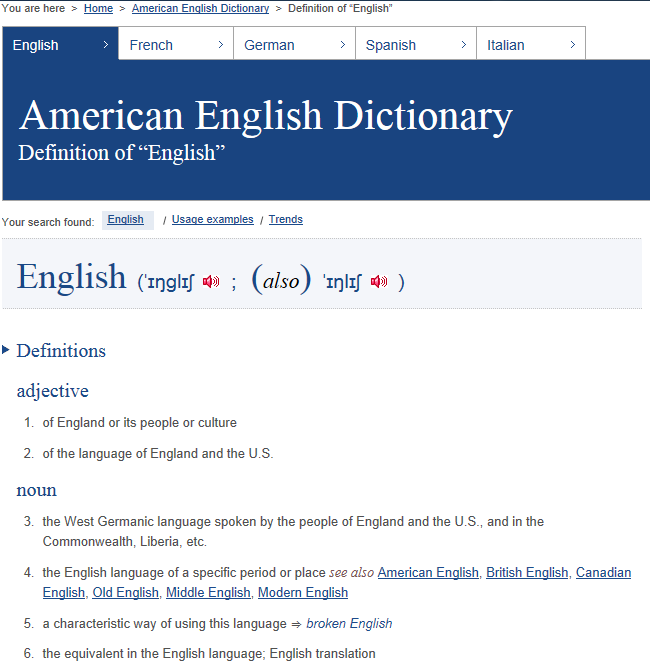The width and height of the screenshot is (650, 672).
Task: Click the chevron arrow on the Spanish tab
Action: tap(464, 45)
